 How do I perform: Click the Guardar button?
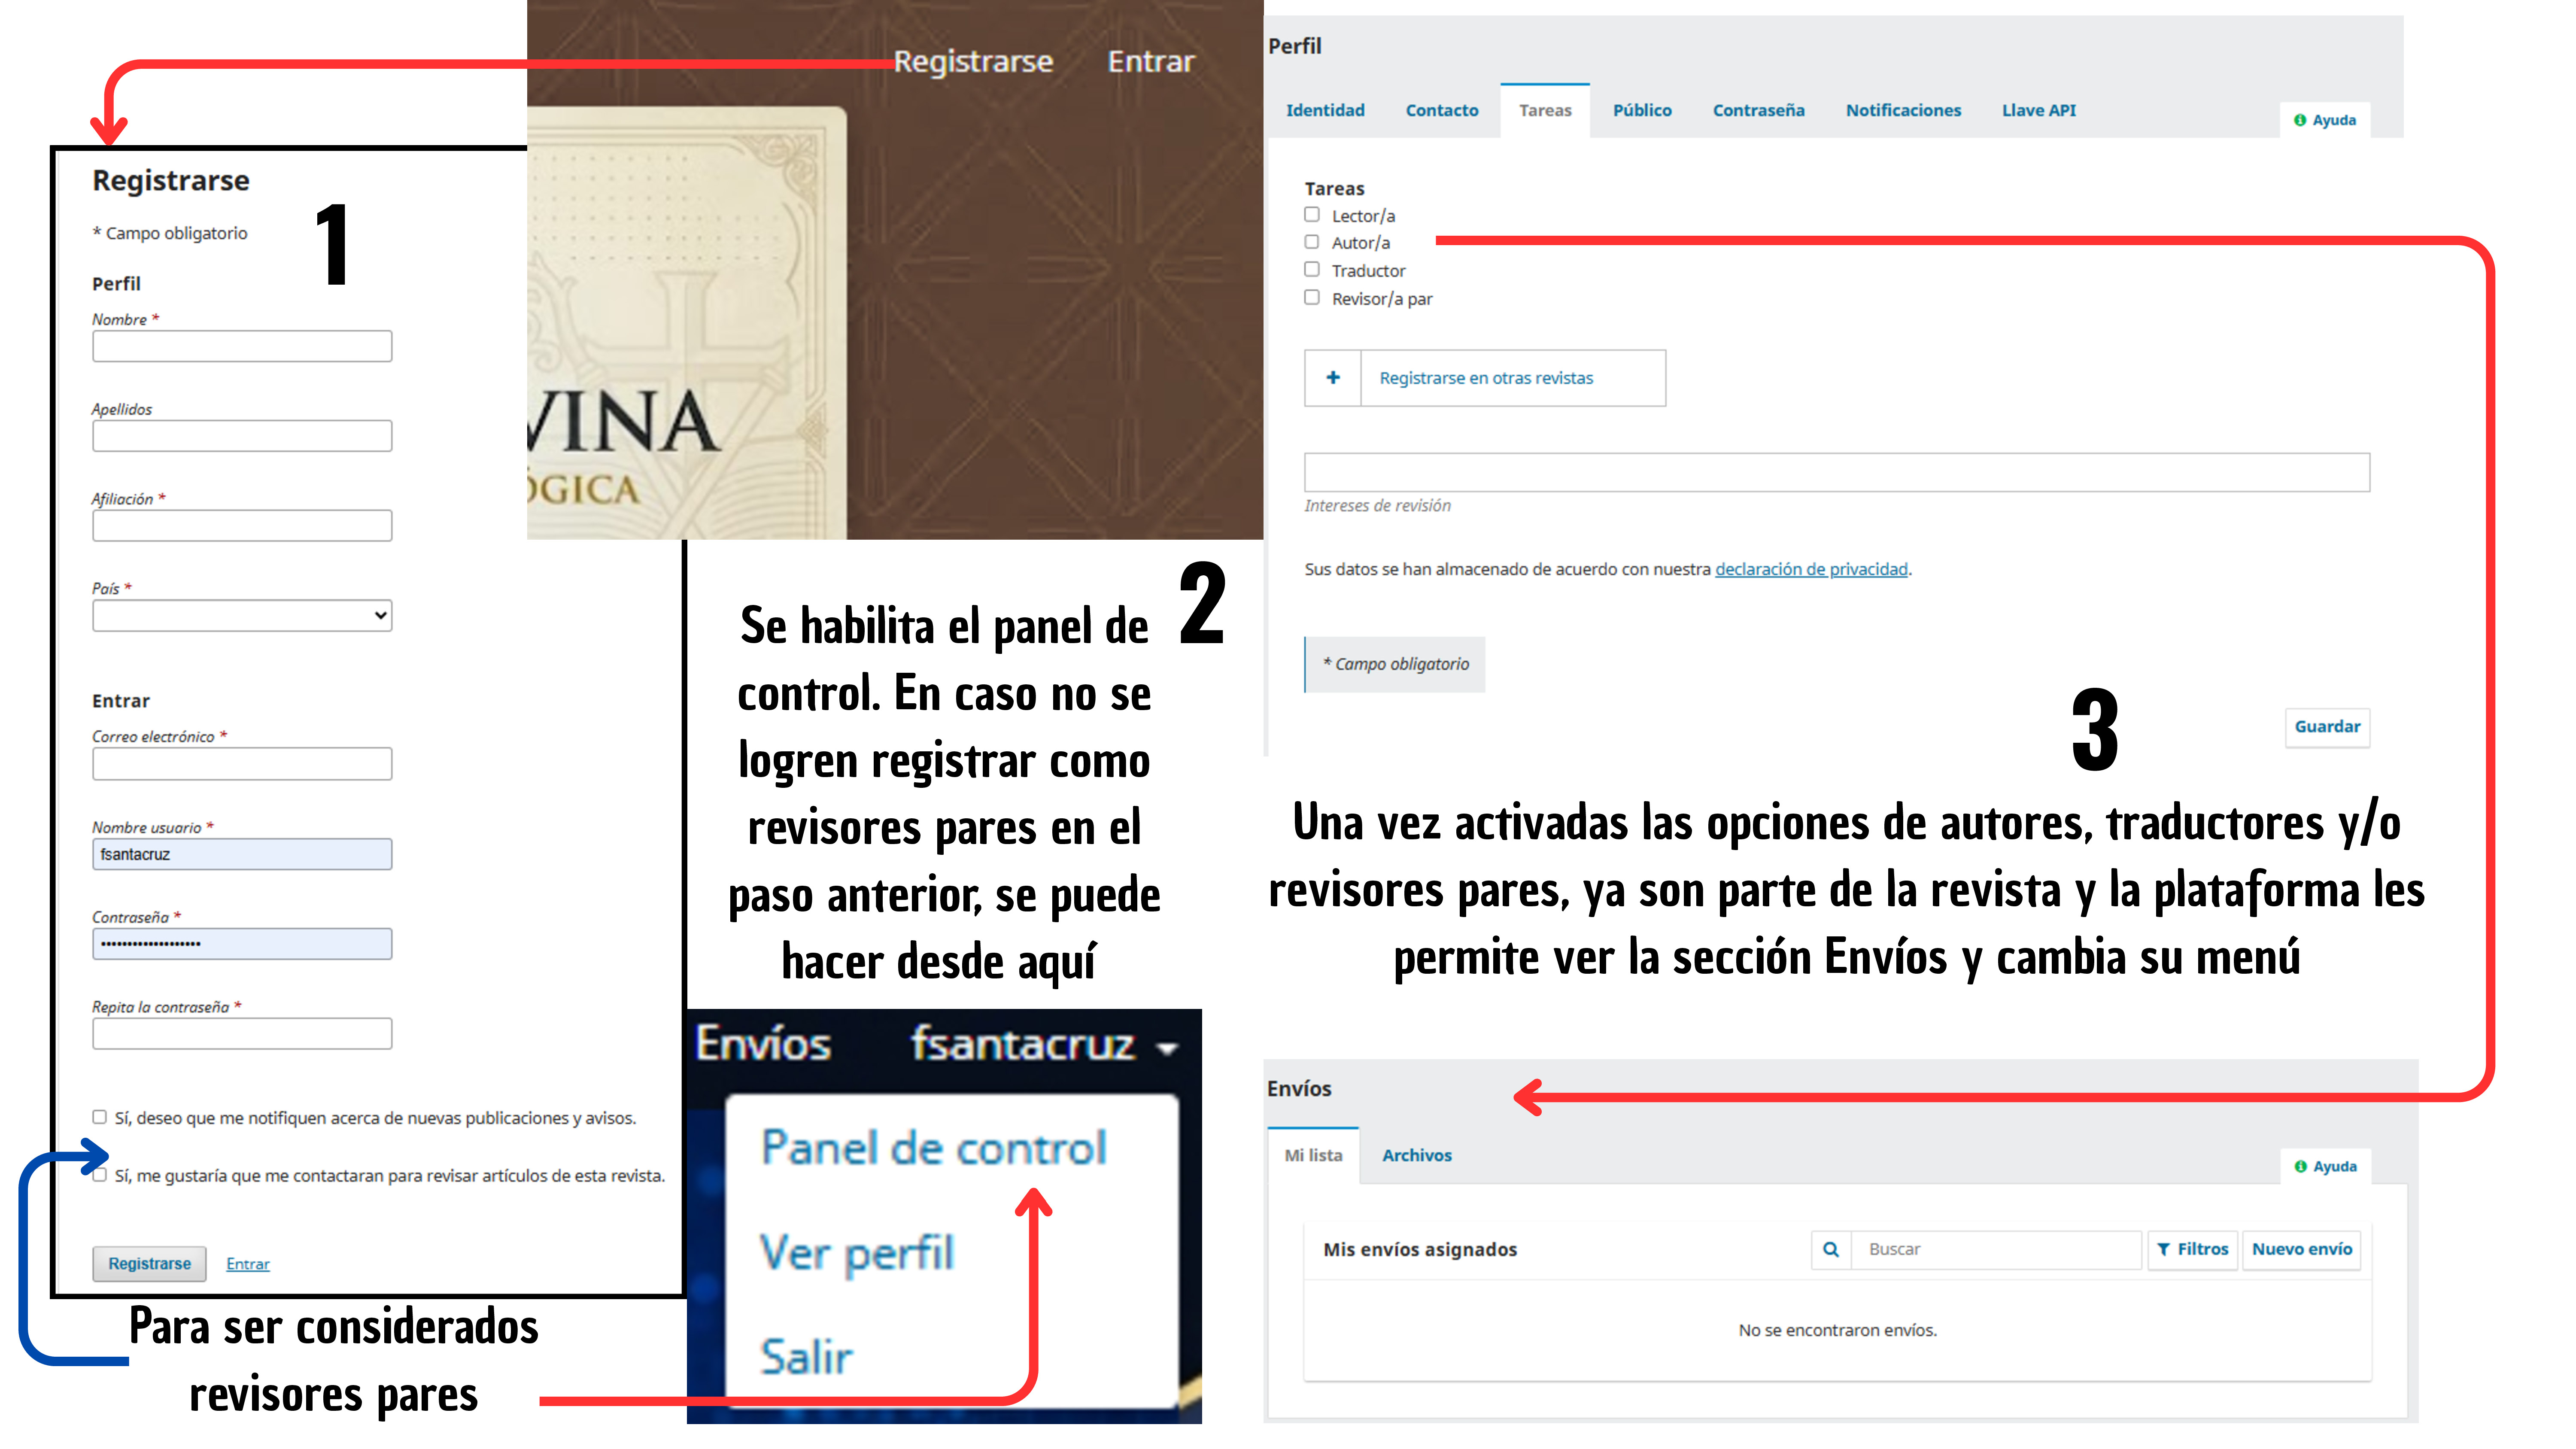(x=2327, y=727)
